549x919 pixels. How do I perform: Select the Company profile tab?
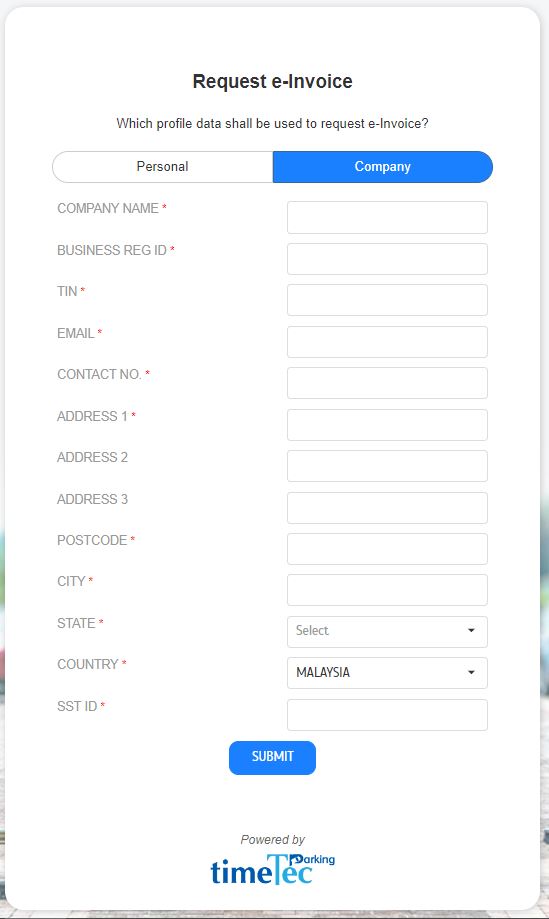tap(383, 167)
